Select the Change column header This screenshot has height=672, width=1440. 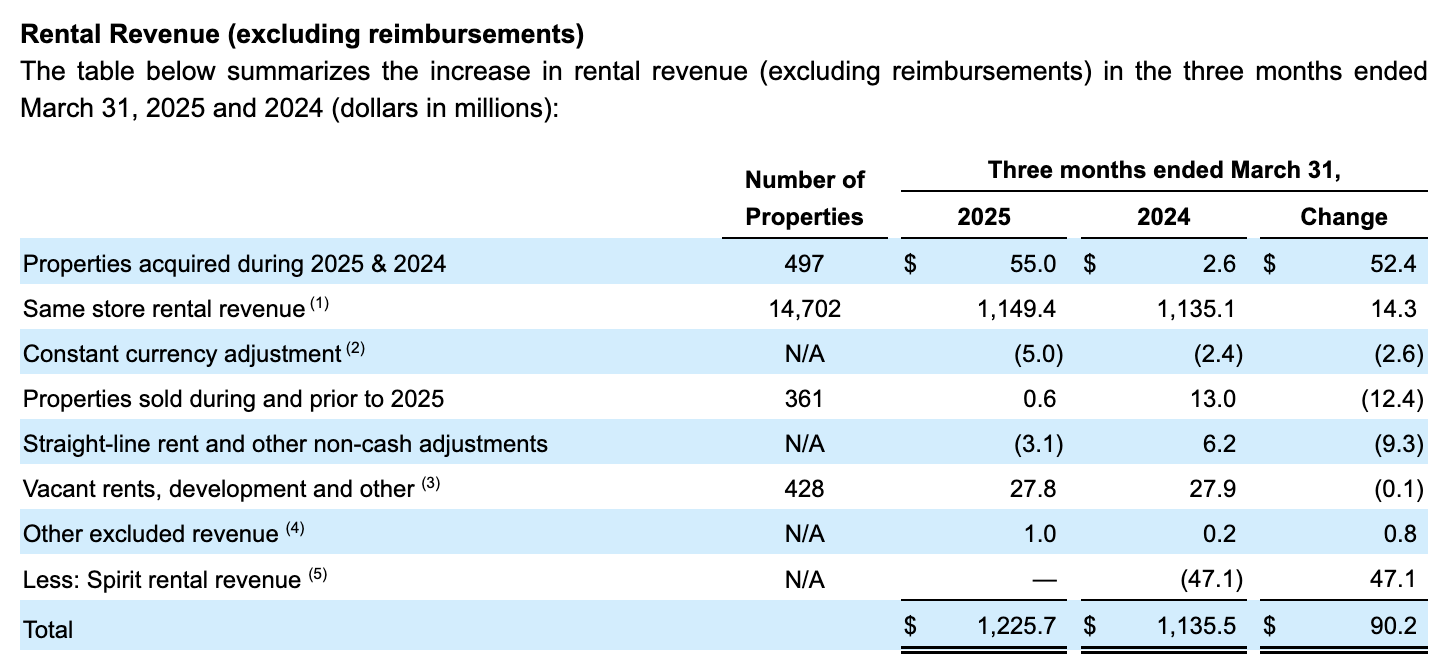1344,216
